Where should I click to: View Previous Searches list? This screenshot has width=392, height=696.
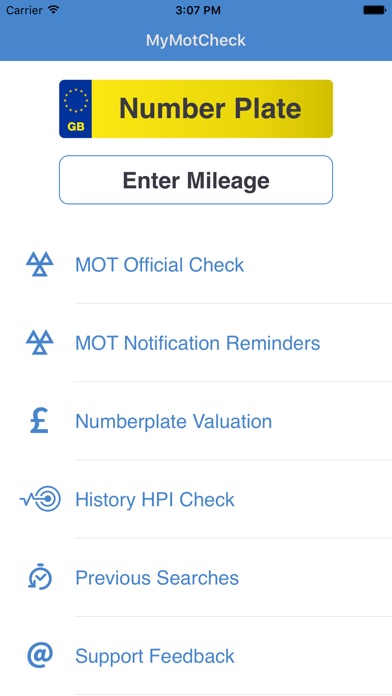234,577
